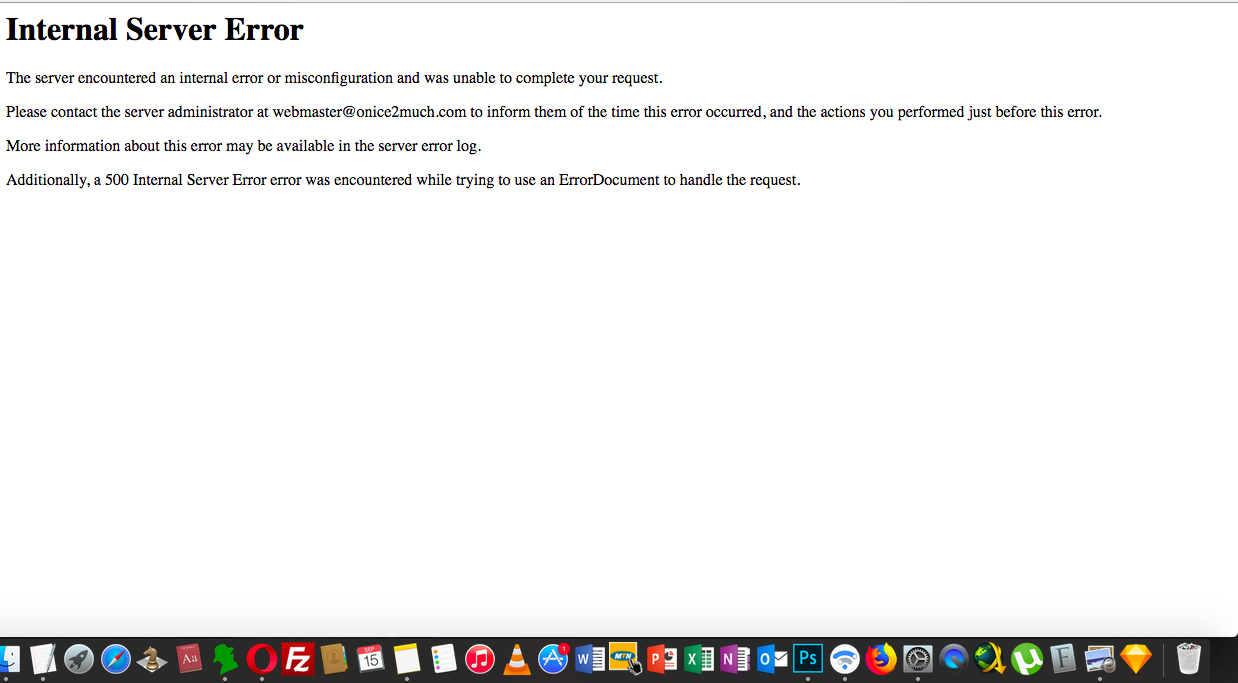Launch Microsoft Word
The image size is (1238, 683).
(x=590, y=659)
